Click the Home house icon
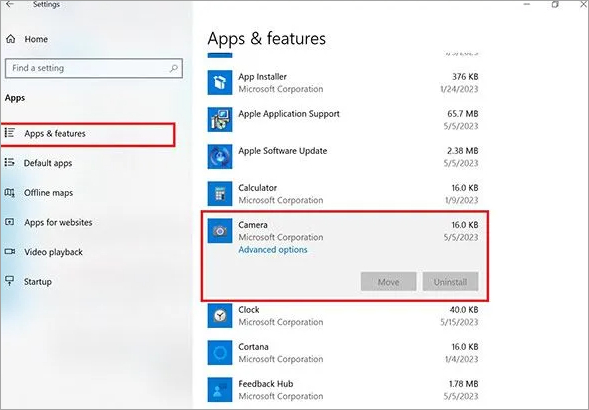Screen dimensions: 589x410 [x=11, y=39]
